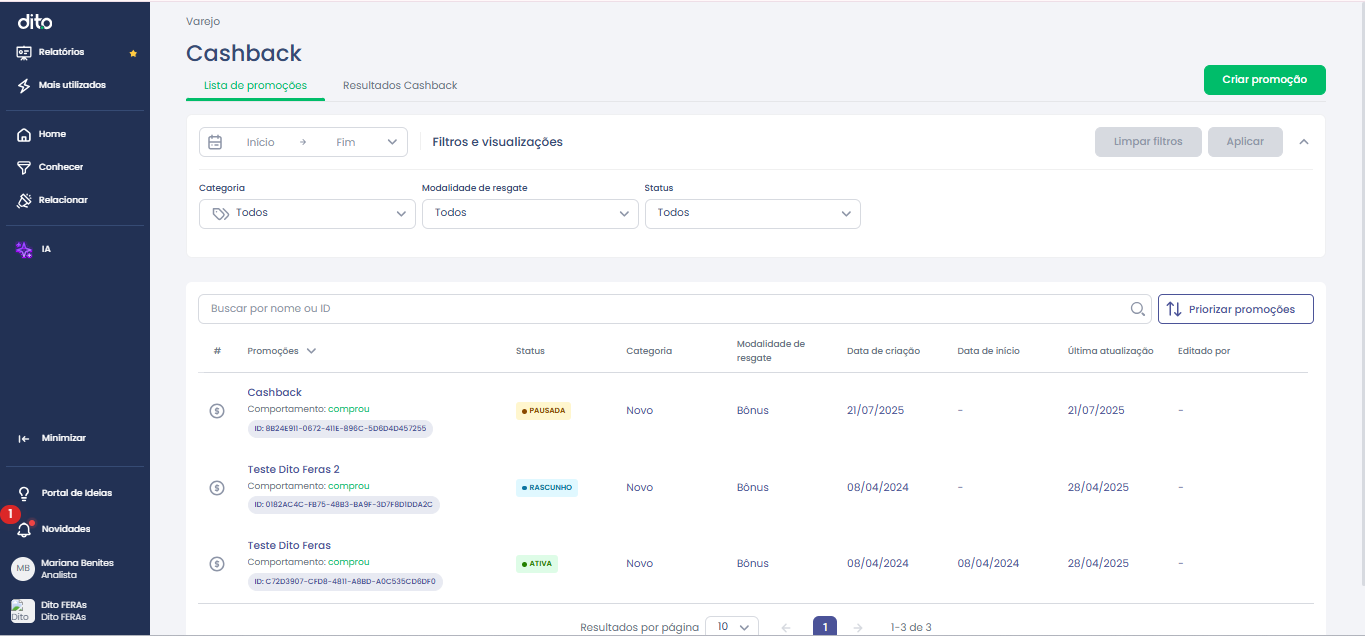Open the Relatórios sidebar icon
This screenshot has height=636, width=1365.
click(x=24, y=52)
